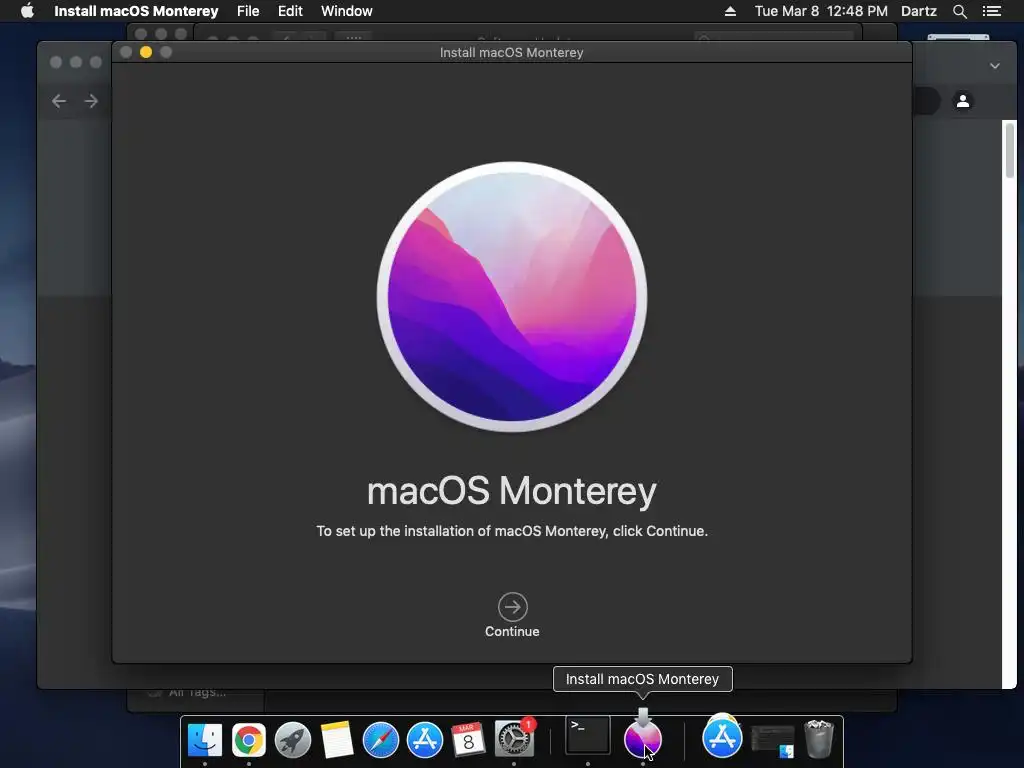
Task: Click the date and time in menu bar
Action: (x=821, y=11)
